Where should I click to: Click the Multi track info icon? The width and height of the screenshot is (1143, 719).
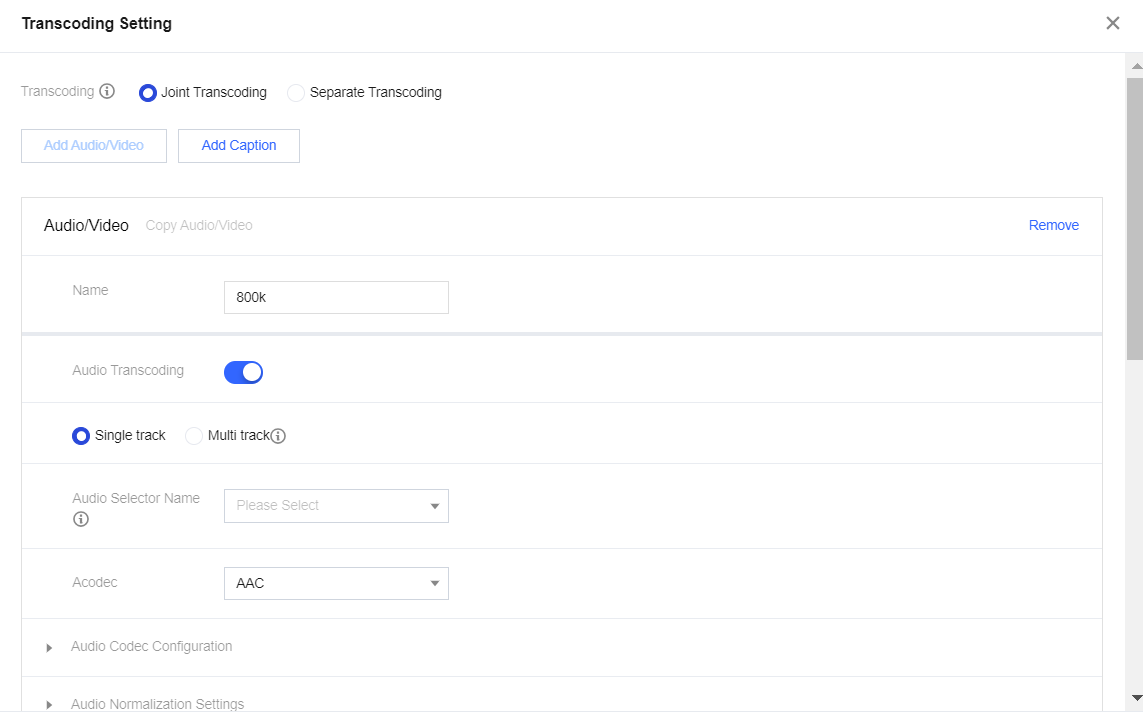pyautogui.click(x=279, y=436)
